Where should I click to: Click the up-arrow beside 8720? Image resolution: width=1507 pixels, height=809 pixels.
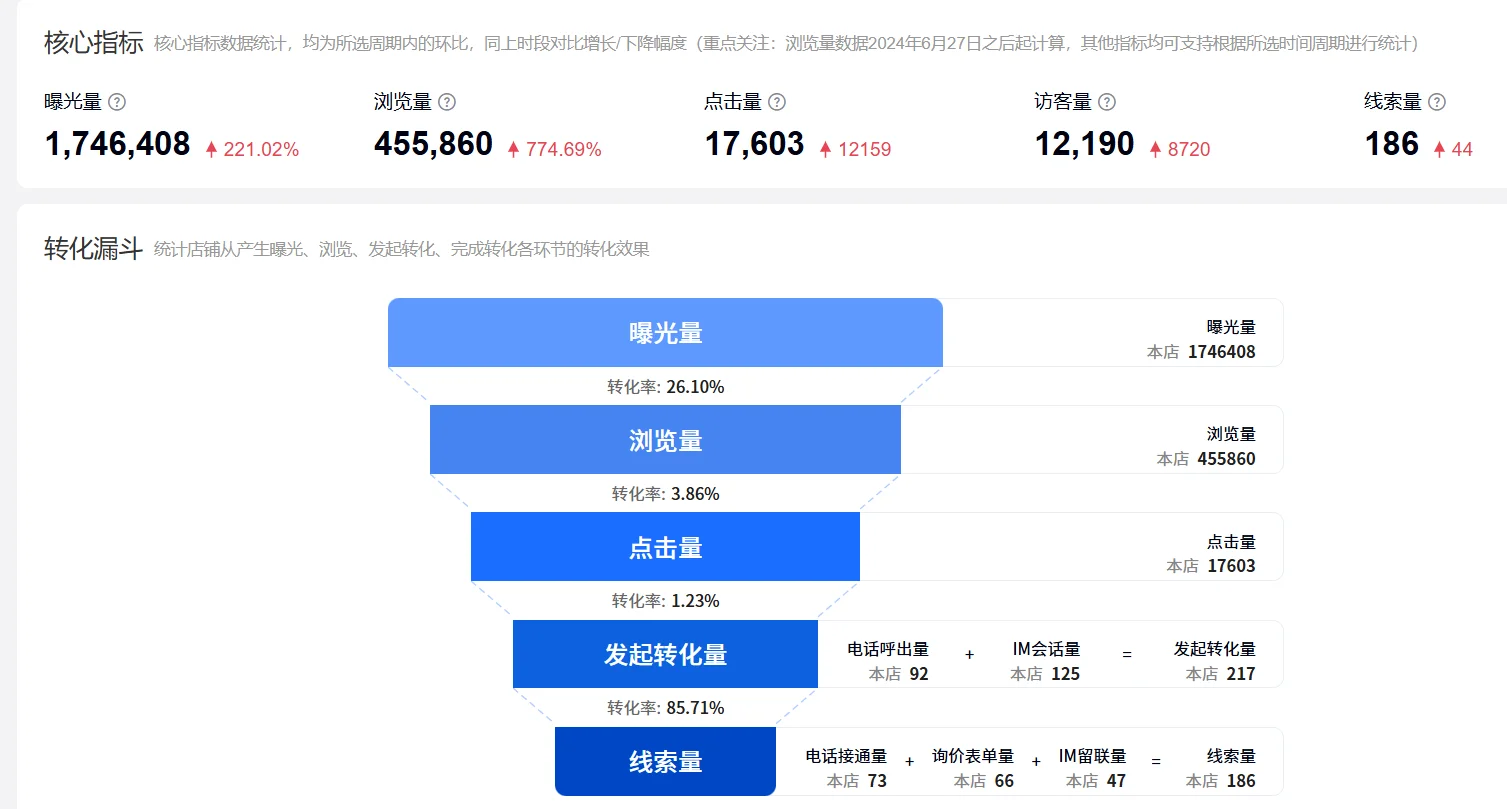click(1156, 148)
